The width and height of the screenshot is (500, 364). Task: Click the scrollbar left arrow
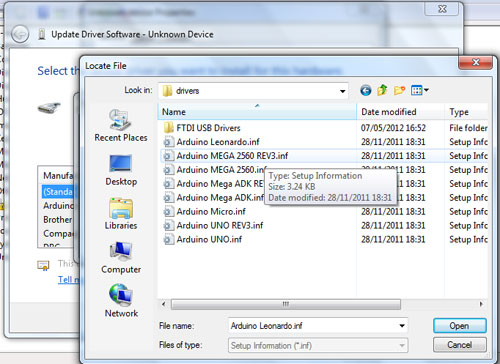pos(163,304)
